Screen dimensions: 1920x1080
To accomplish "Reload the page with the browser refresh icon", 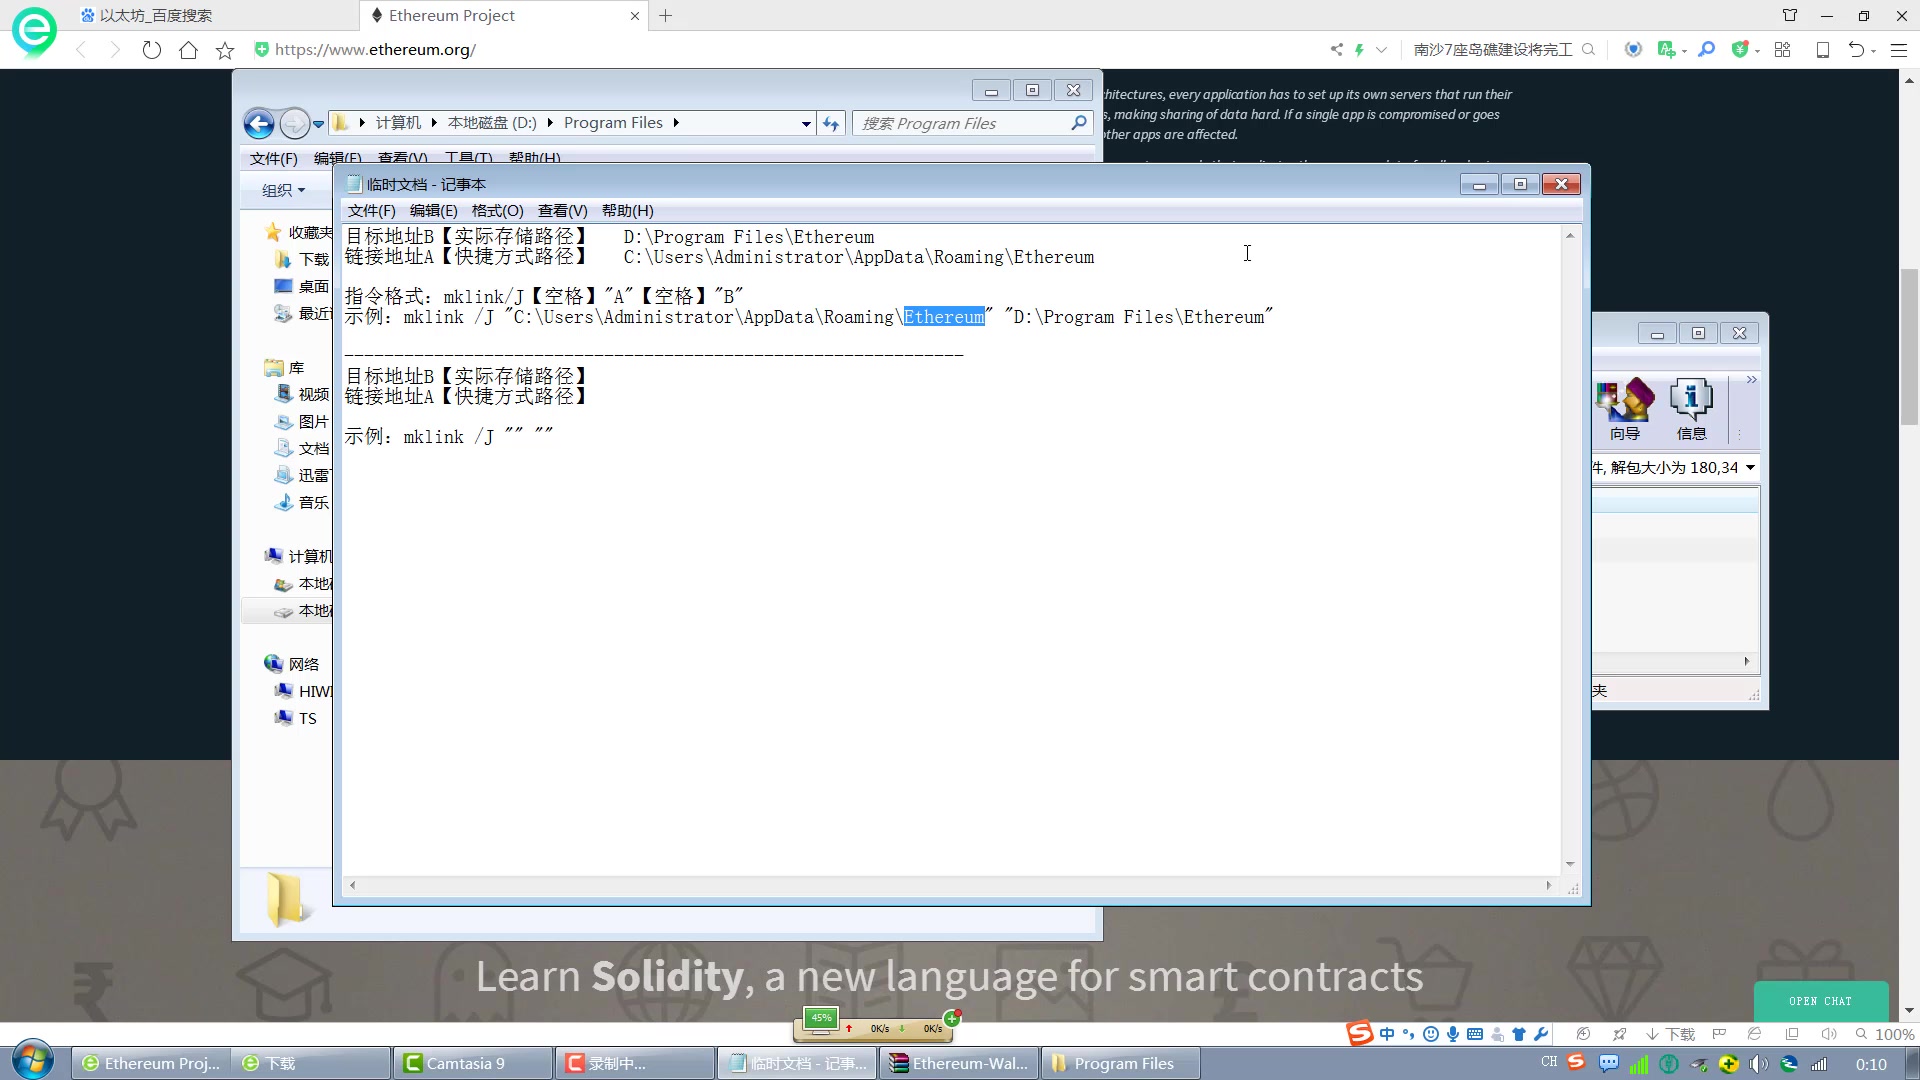I will (151, 50).
